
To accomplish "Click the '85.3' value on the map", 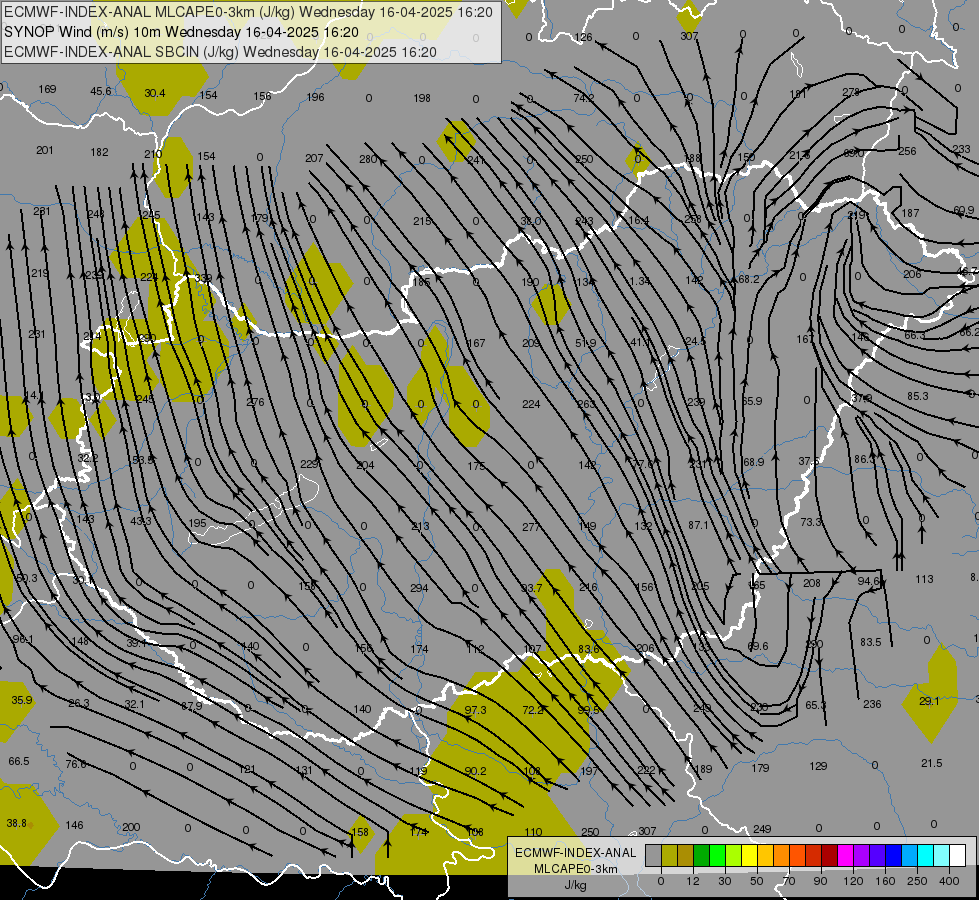I will point(918,396).
